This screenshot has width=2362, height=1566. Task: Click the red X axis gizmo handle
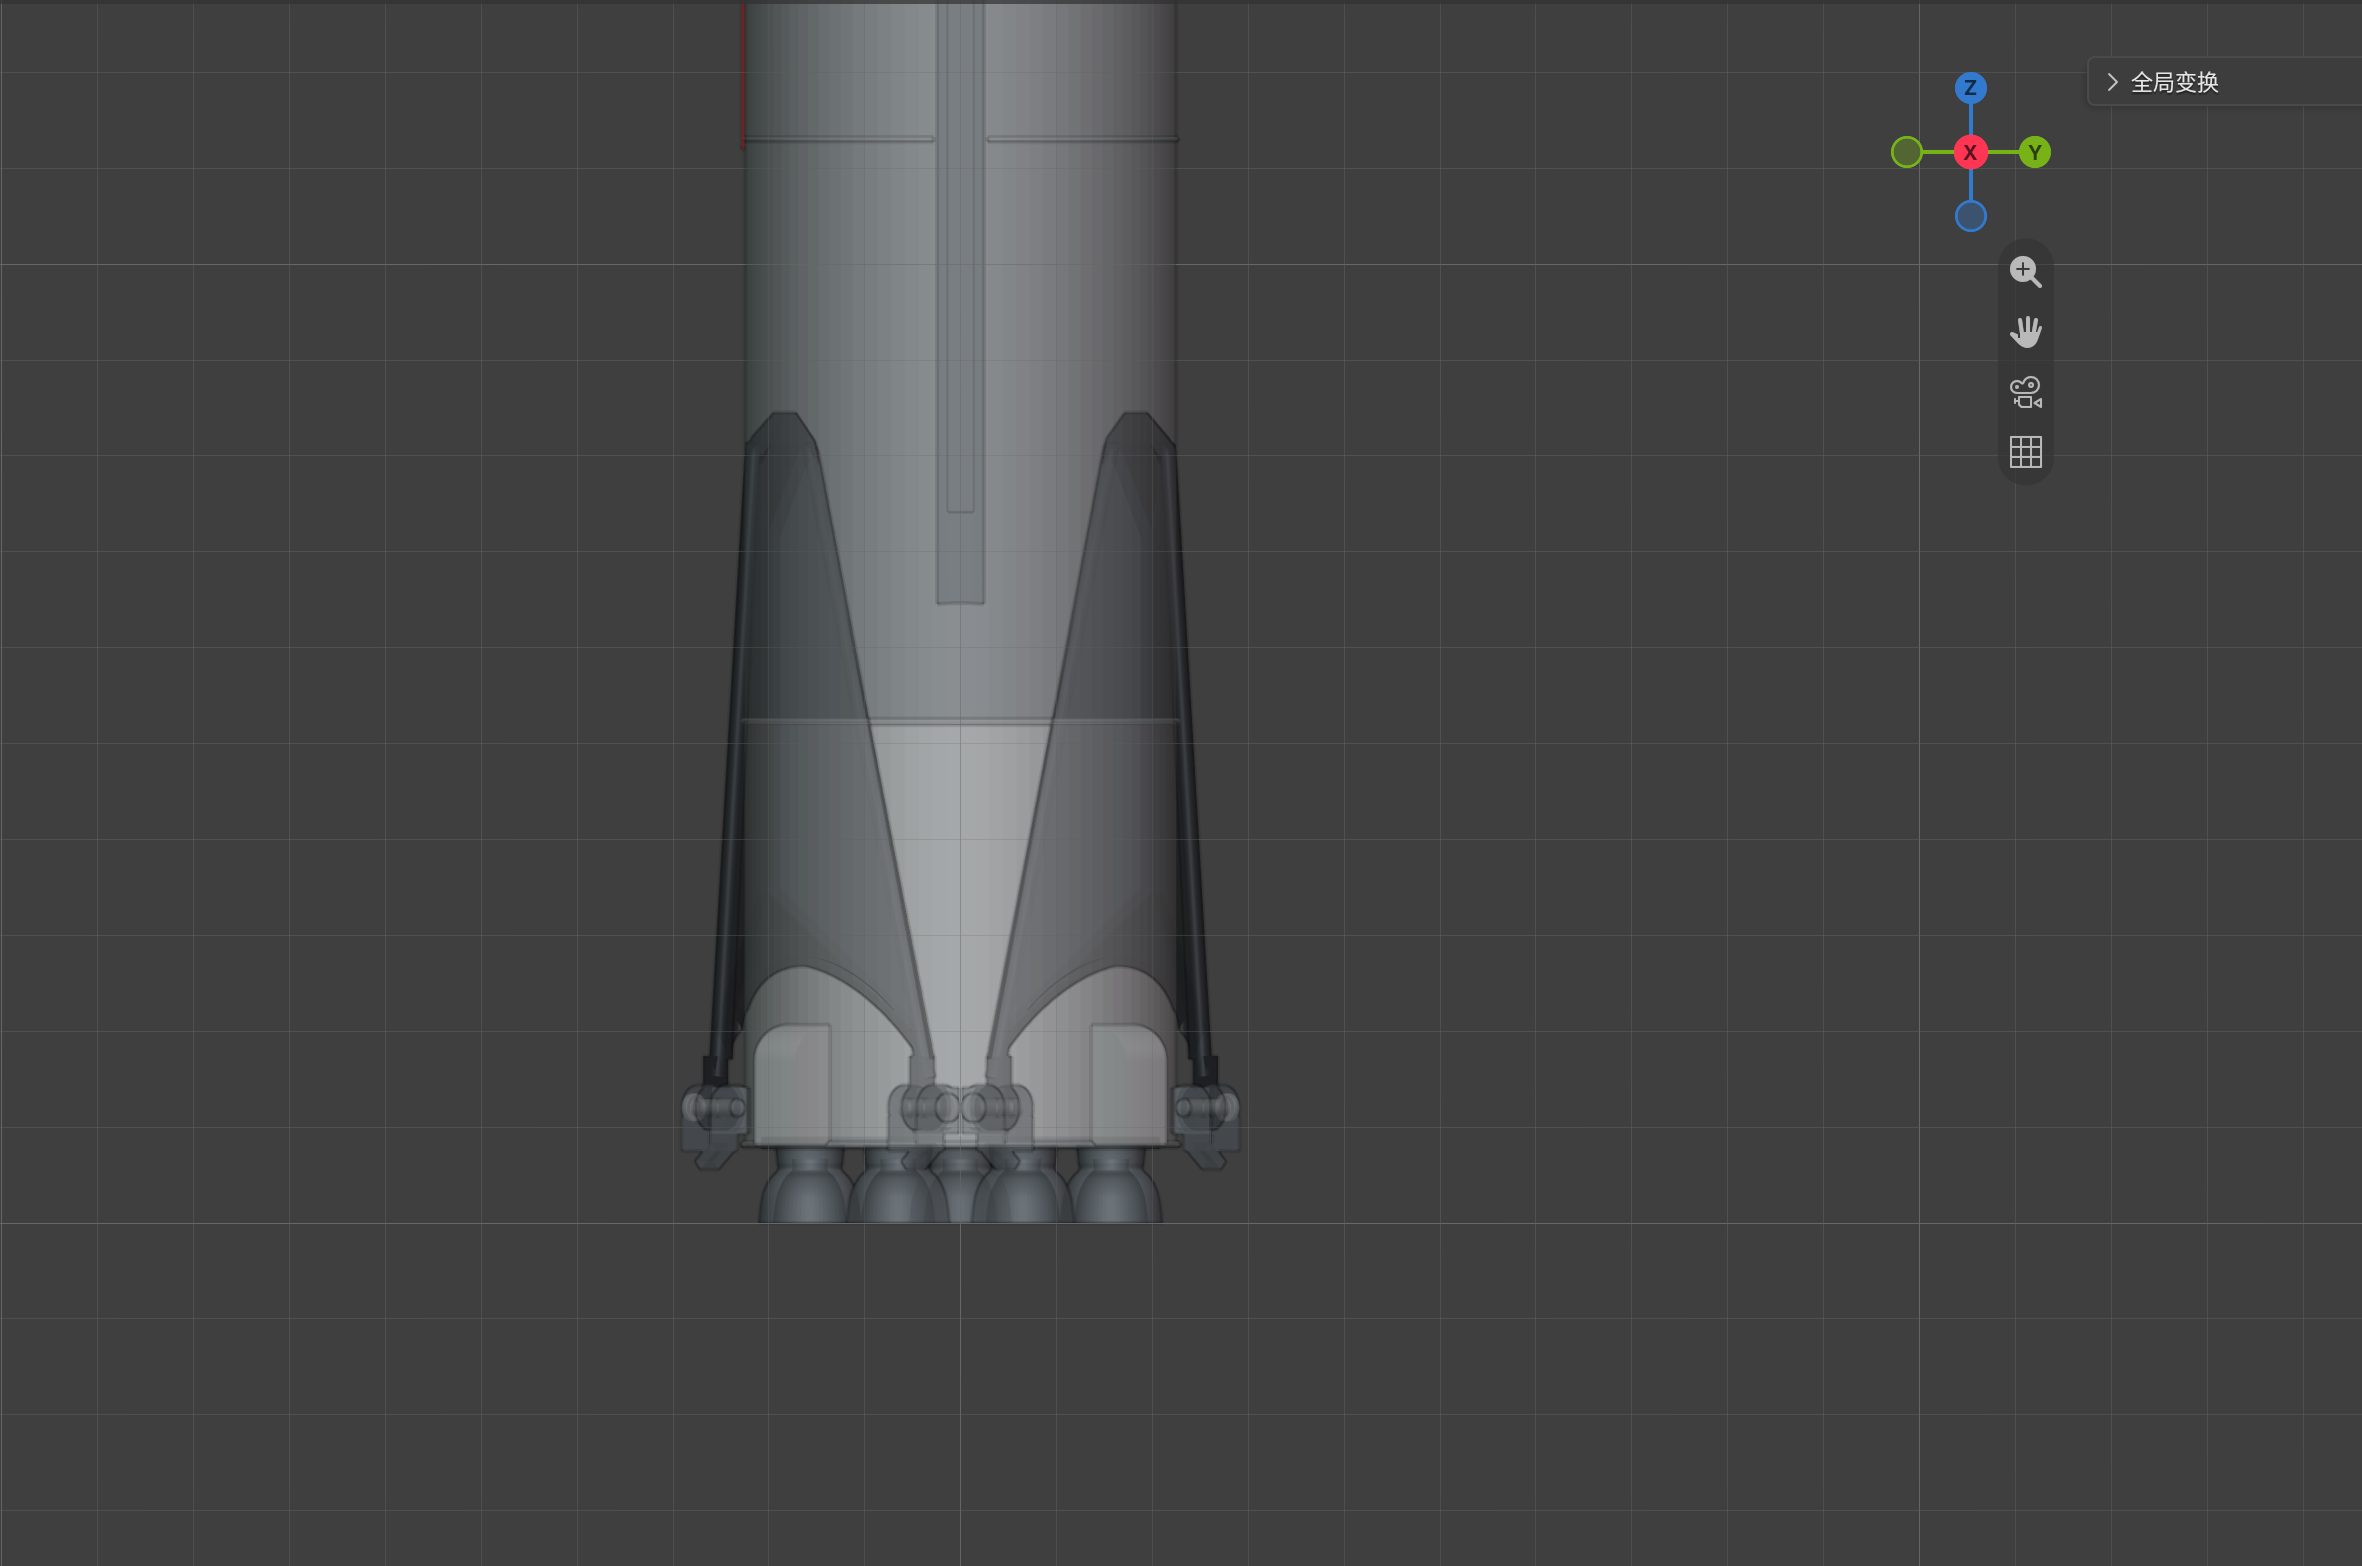point(1970,152)
